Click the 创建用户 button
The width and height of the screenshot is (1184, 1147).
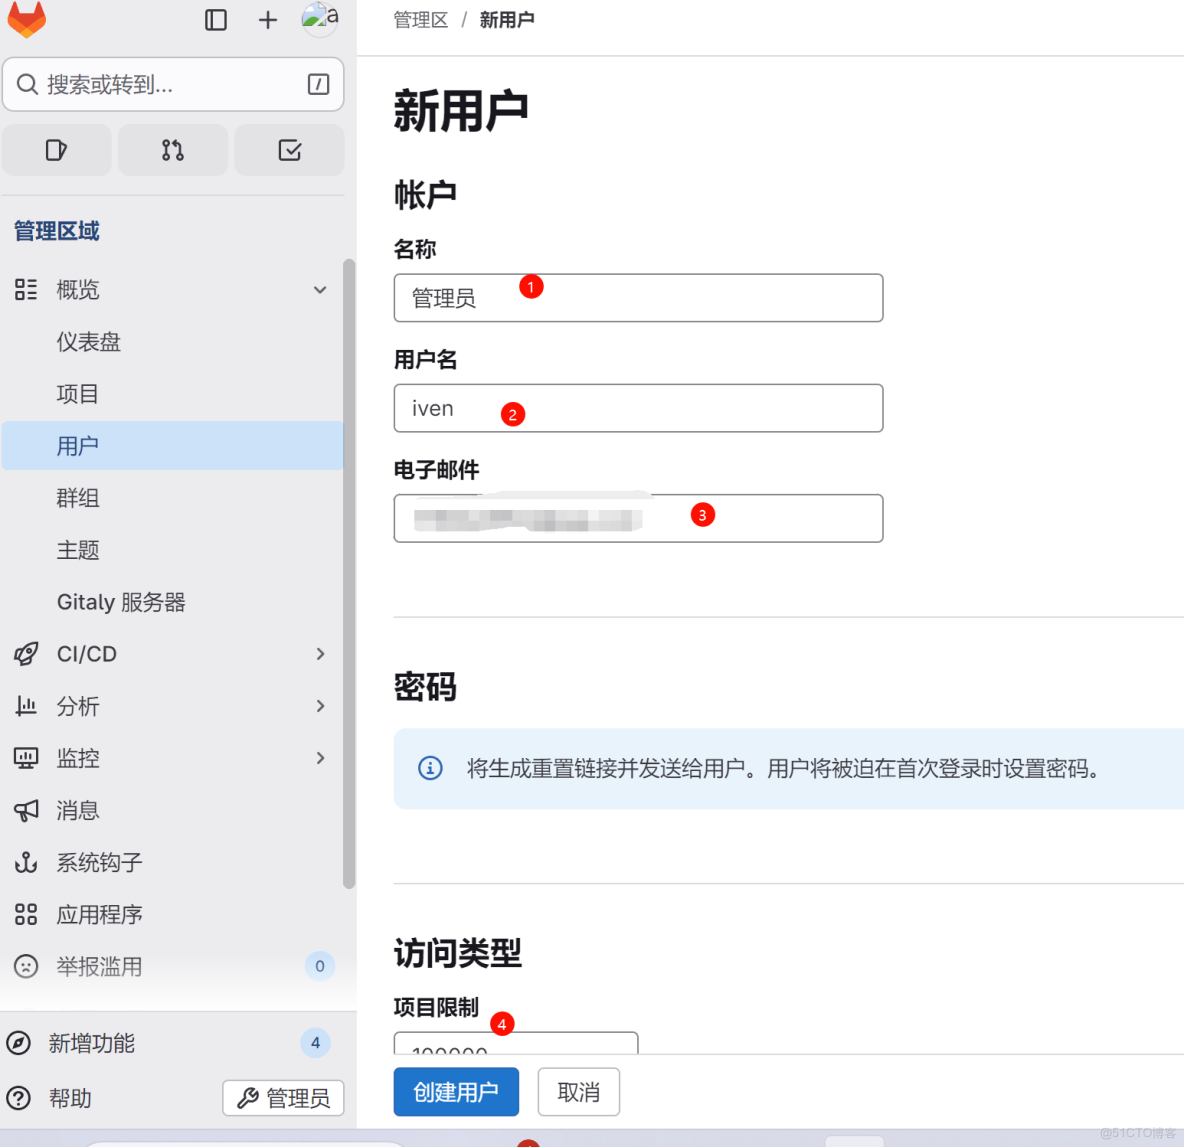tap(456, 1092)
